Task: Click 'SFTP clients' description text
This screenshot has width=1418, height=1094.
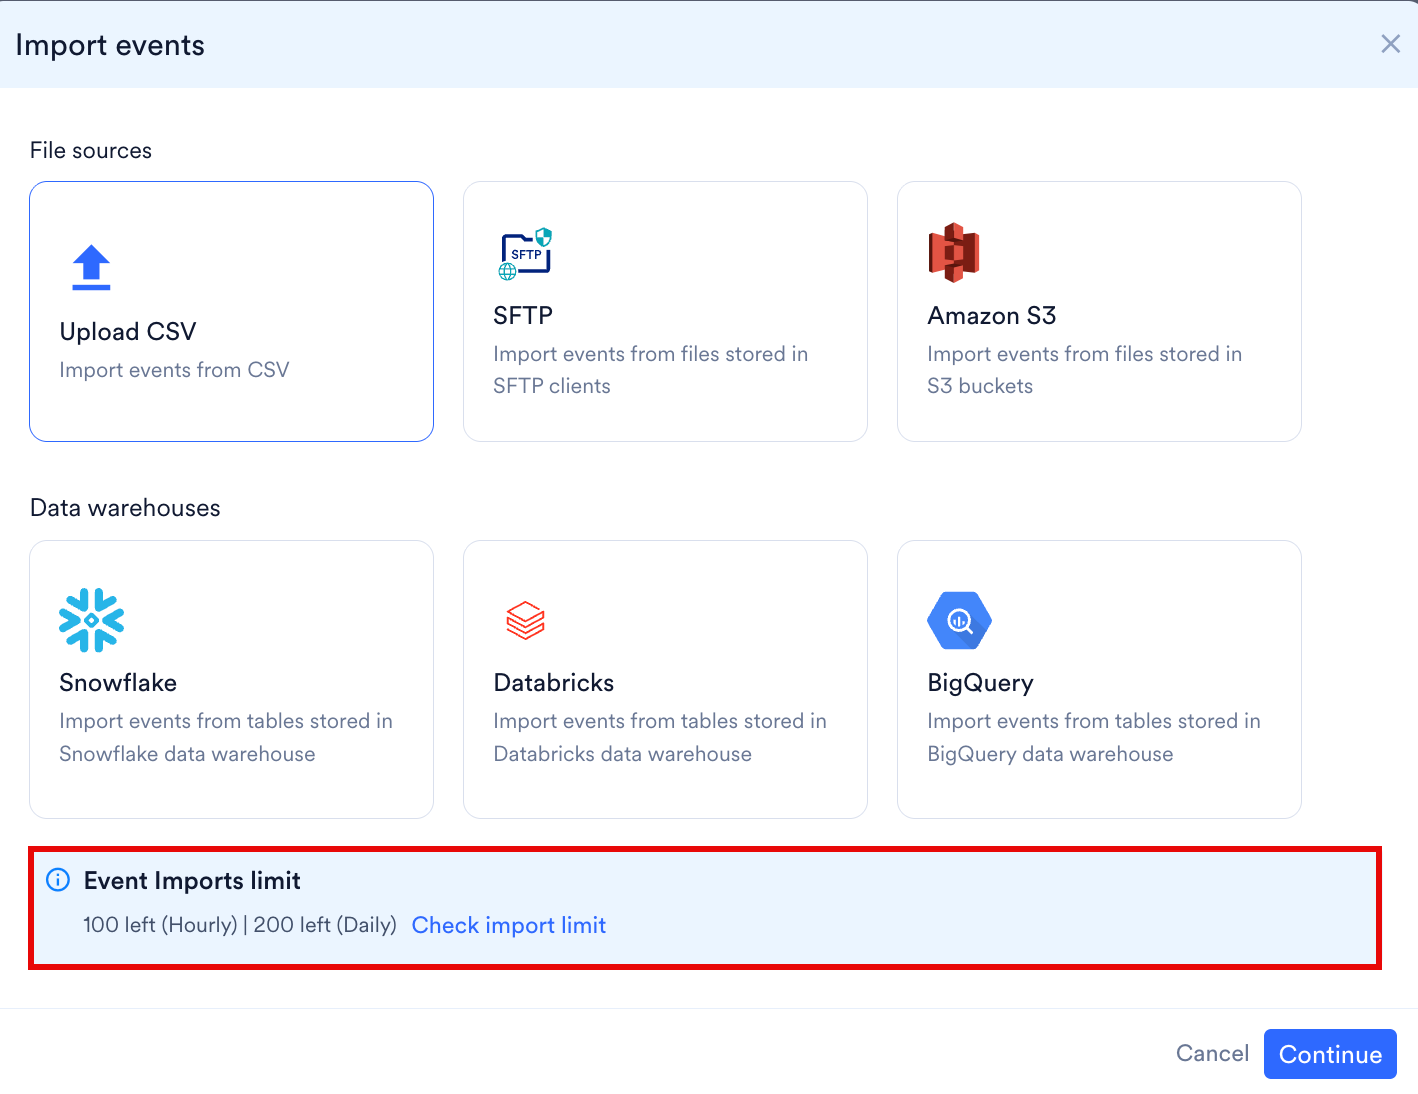Action: pos(552,386)
